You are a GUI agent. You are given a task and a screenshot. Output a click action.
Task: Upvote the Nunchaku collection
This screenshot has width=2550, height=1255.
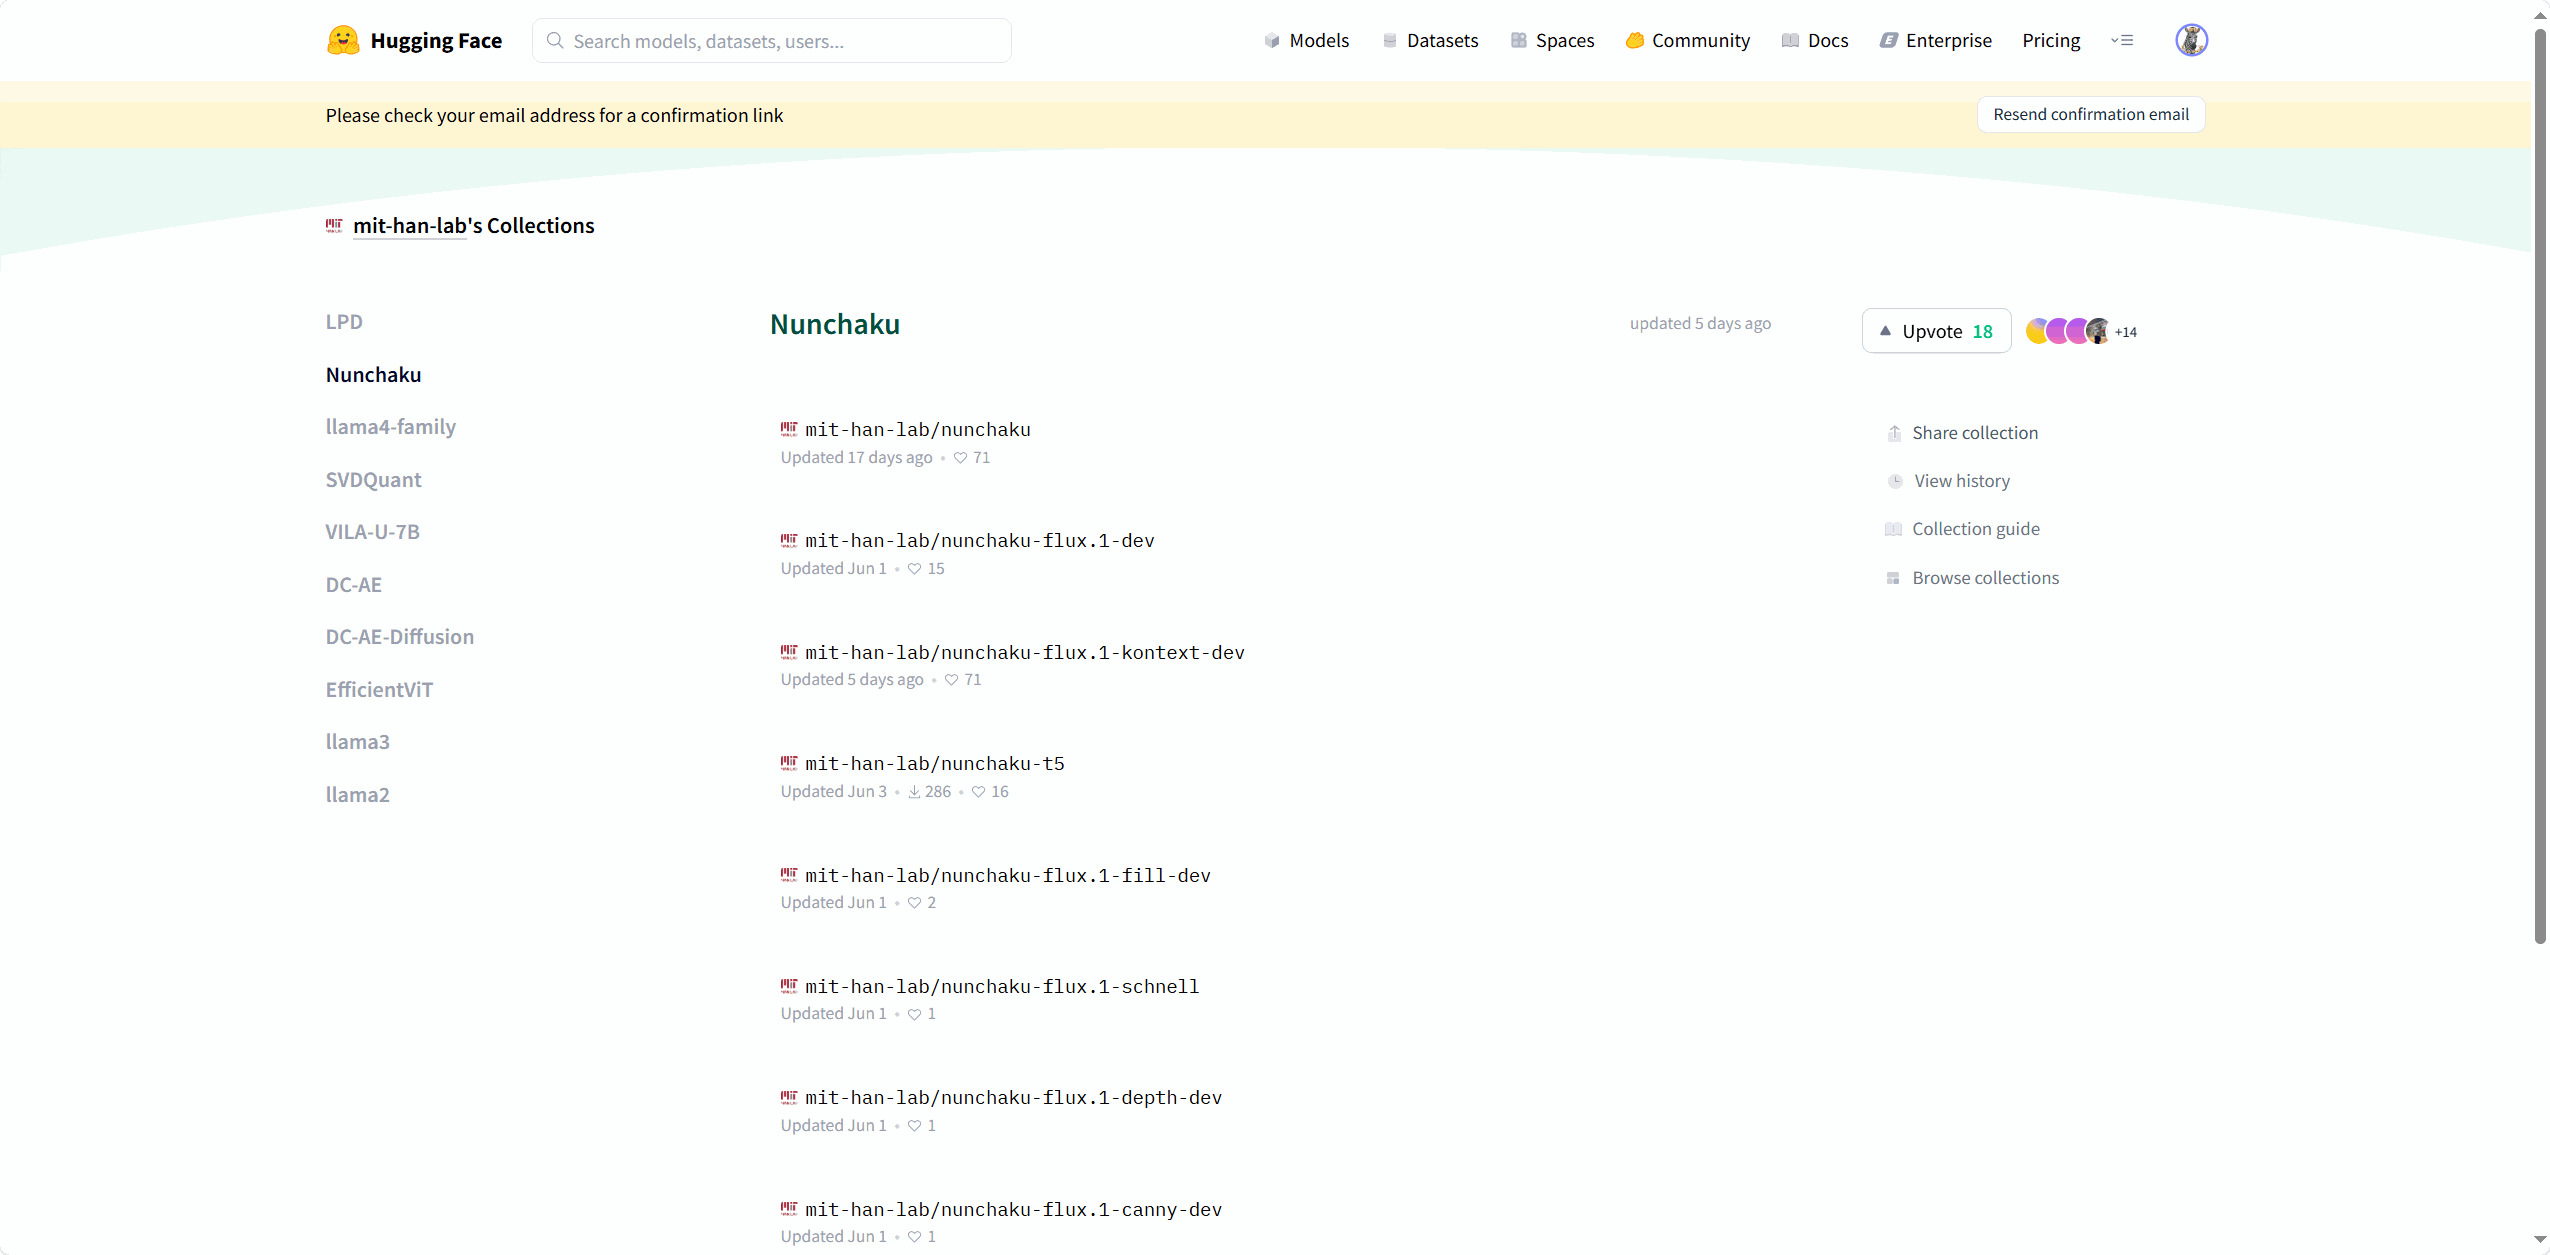1936,331
